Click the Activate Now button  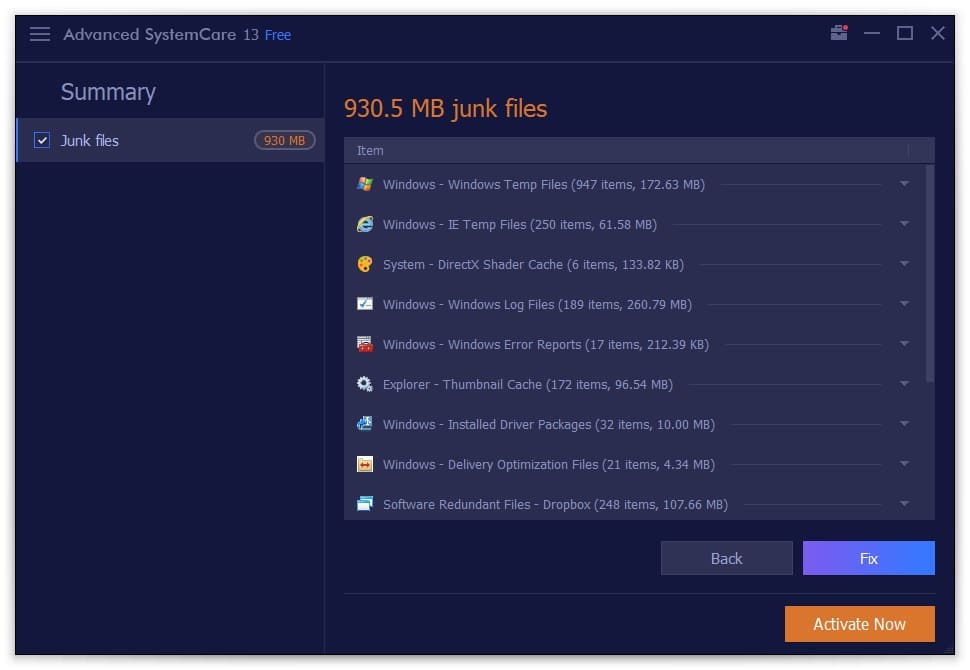(859, 624)
